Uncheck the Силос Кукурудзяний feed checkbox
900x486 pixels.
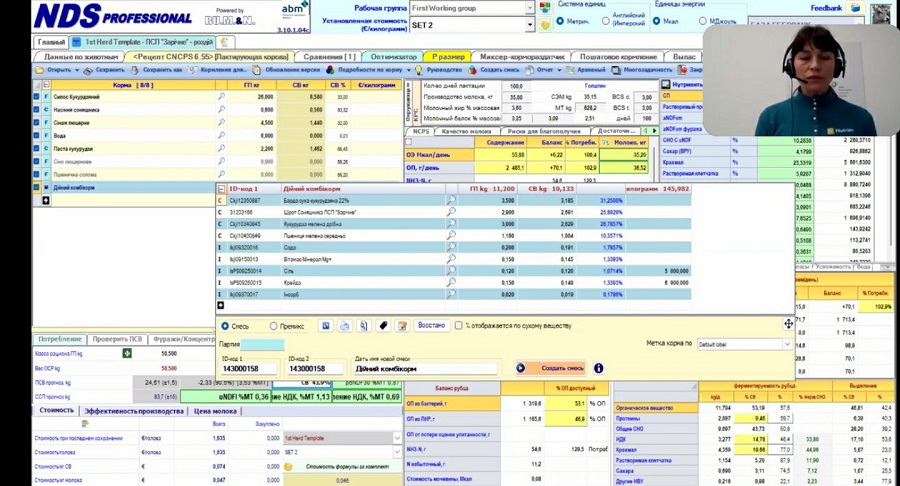37,97
